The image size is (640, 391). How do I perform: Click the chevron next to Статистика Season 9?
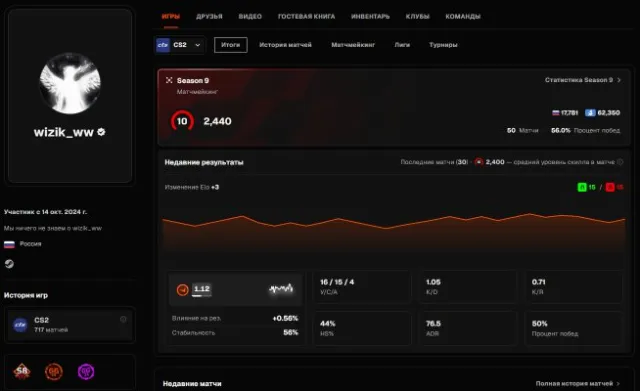pos(619,80)
